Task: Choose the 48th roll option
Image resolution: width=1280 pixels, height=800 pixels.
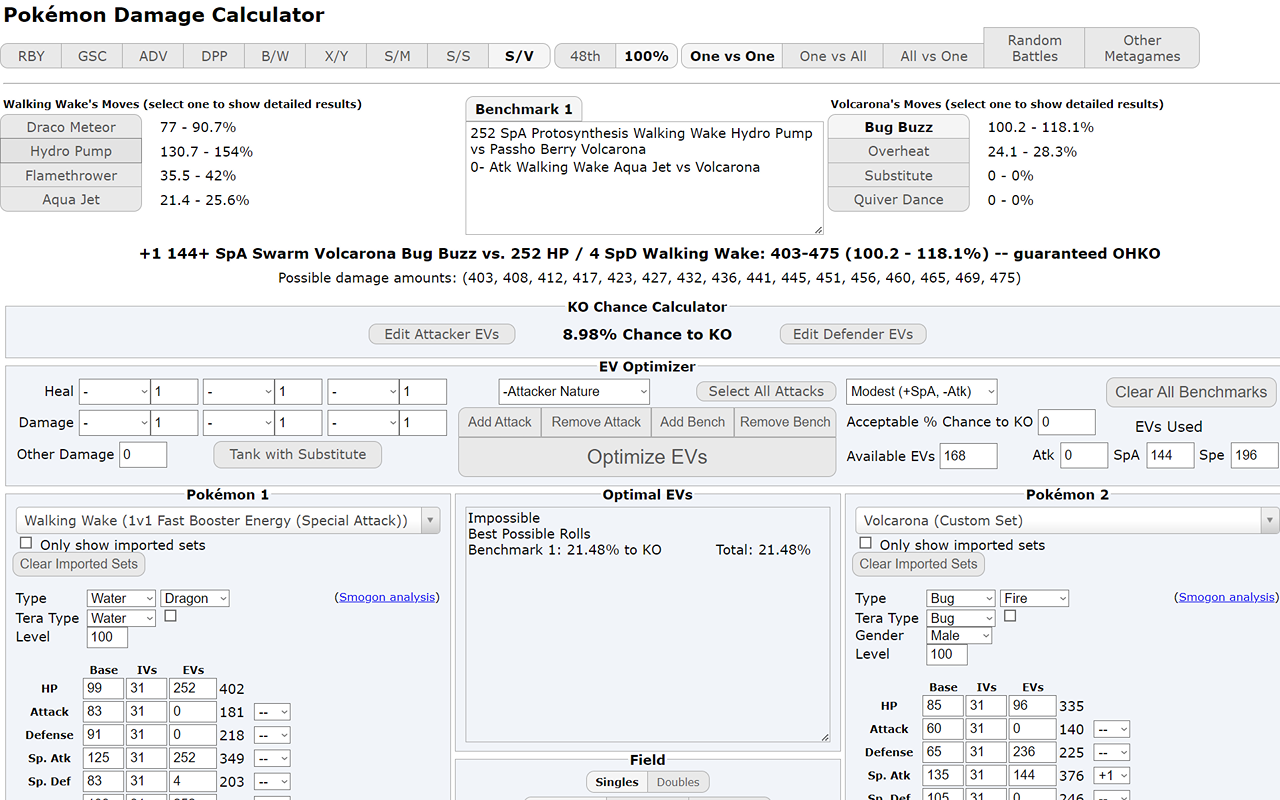Action: (x=585, y=56)
